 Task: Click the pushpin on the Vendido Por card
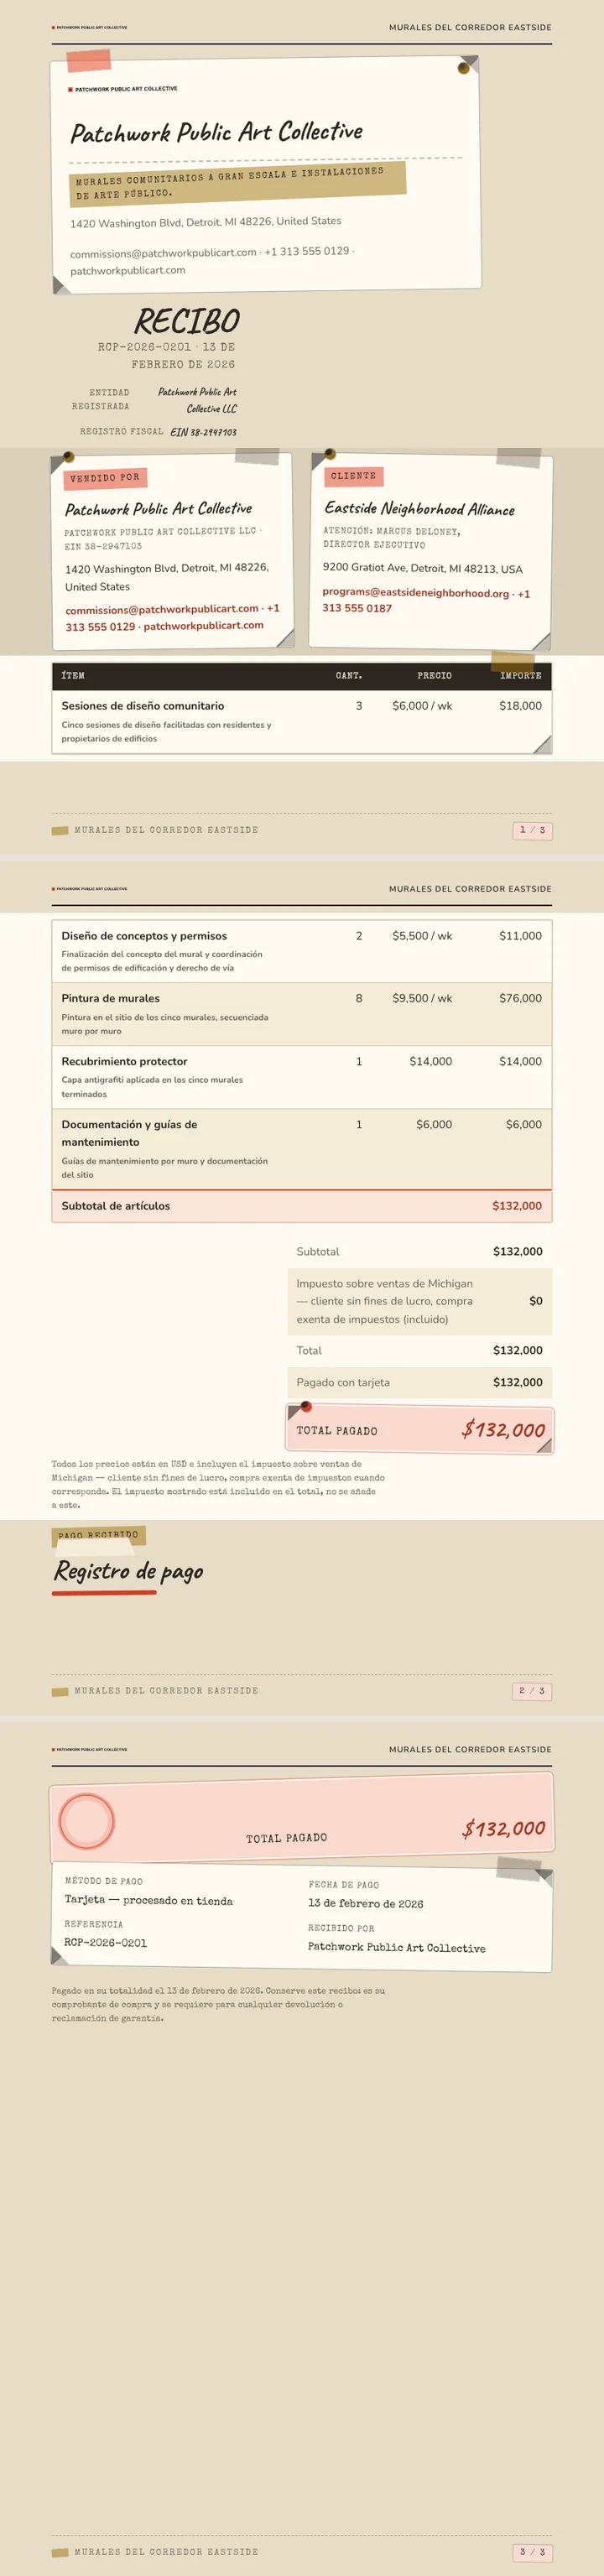click(x=69, y=457)
